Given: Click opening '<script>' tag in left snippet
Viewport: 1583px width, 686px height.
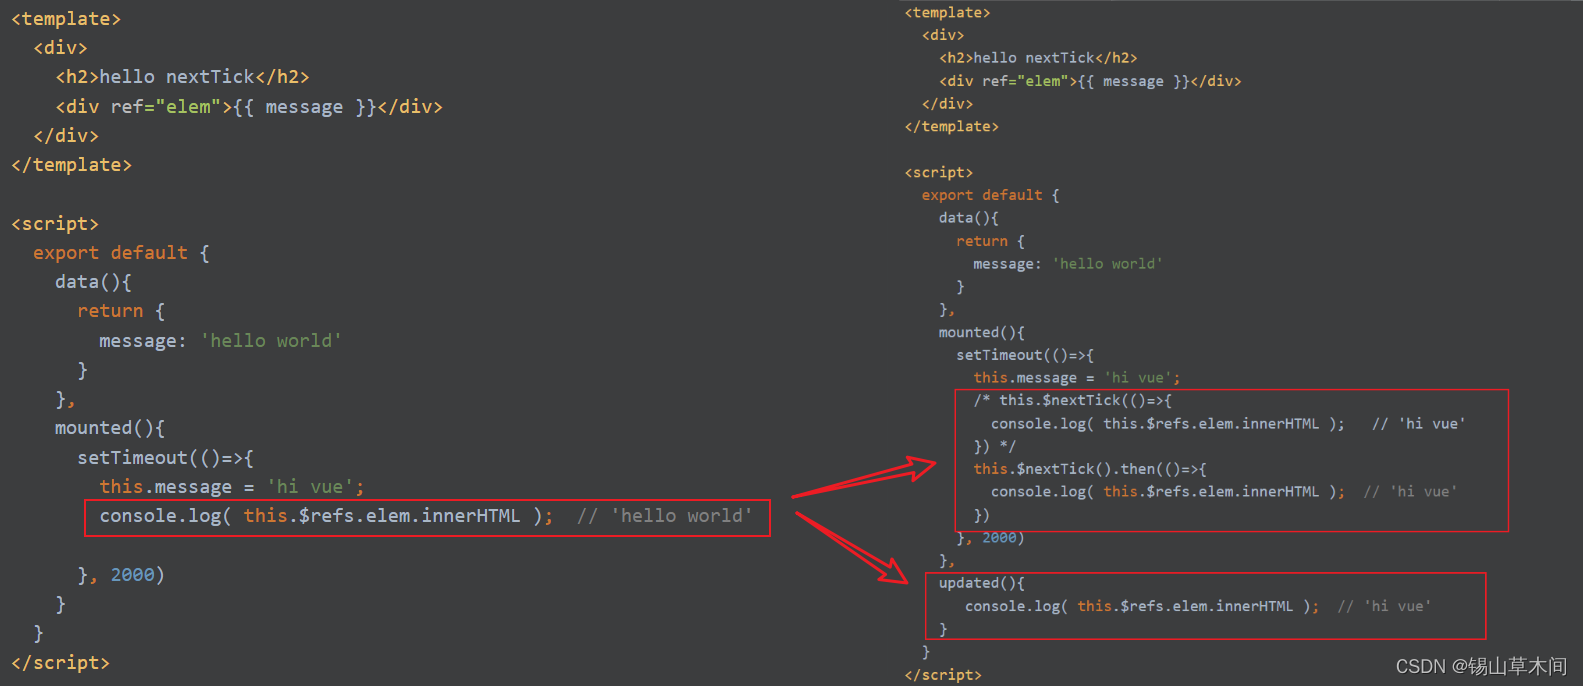Looking at the screenshot, I should pos(55,224).
